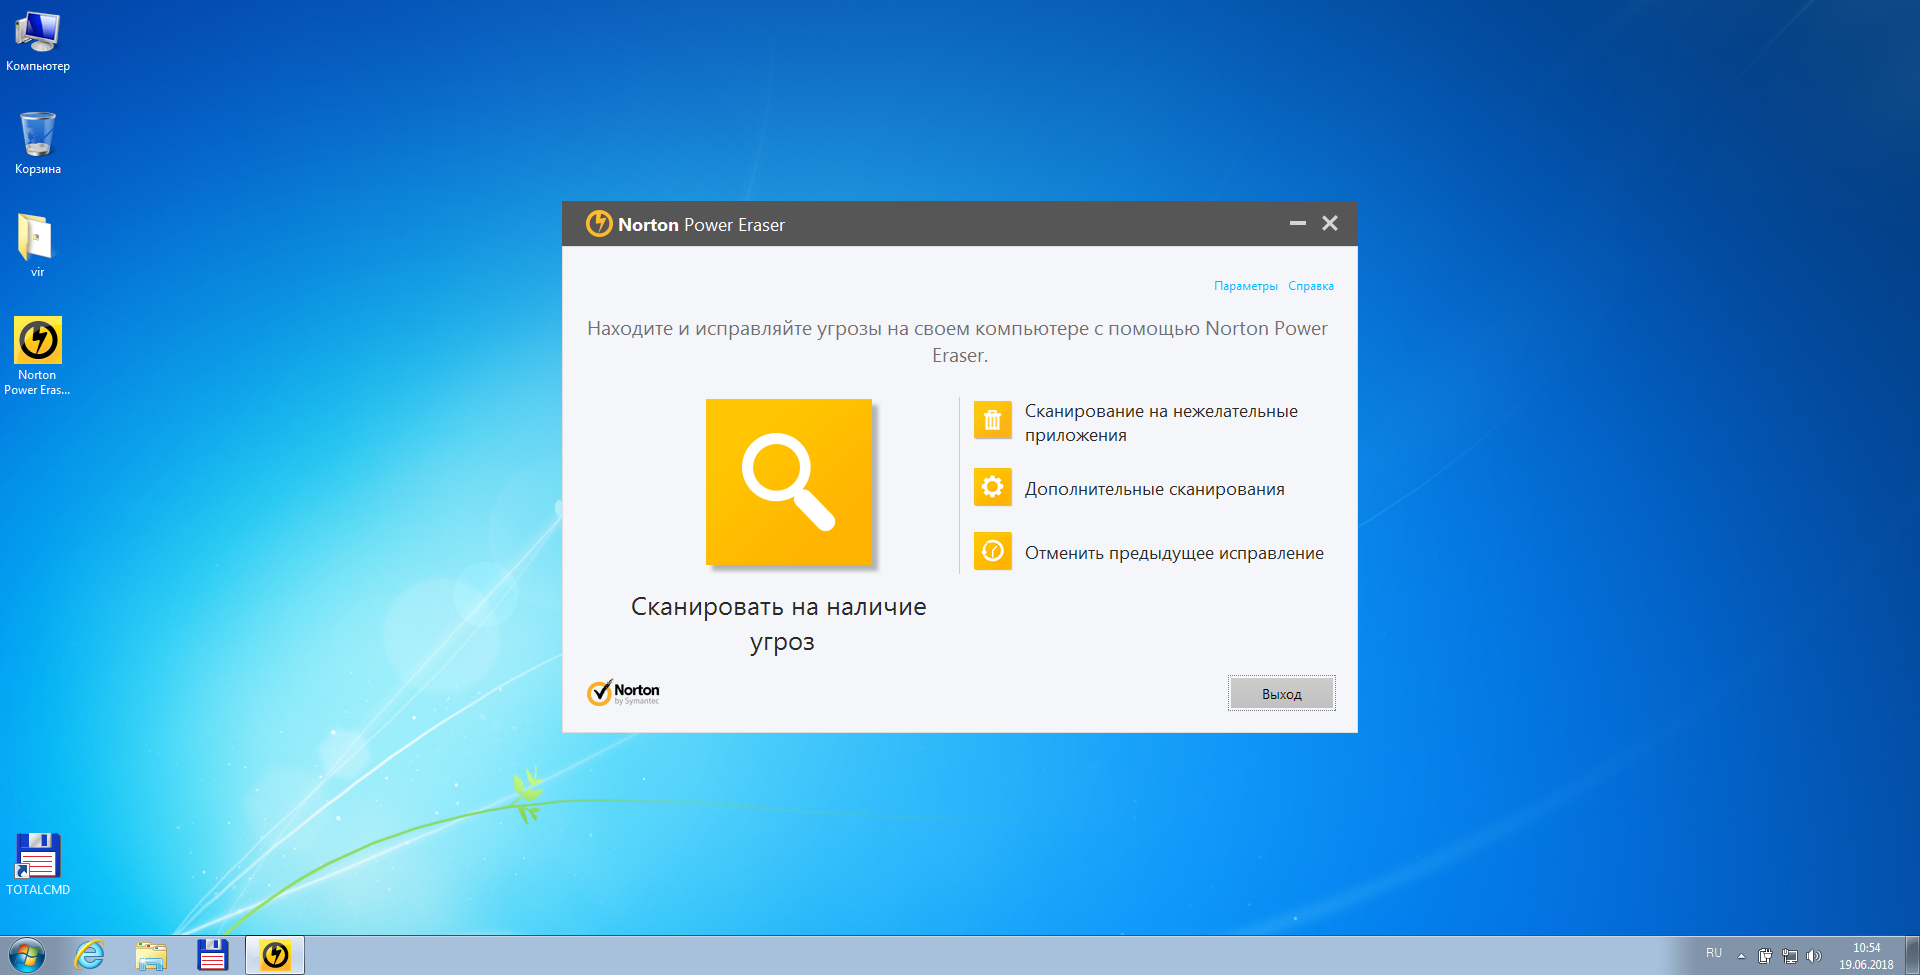
Task: Open the Параметры settings link
Action: (1246, 286)
